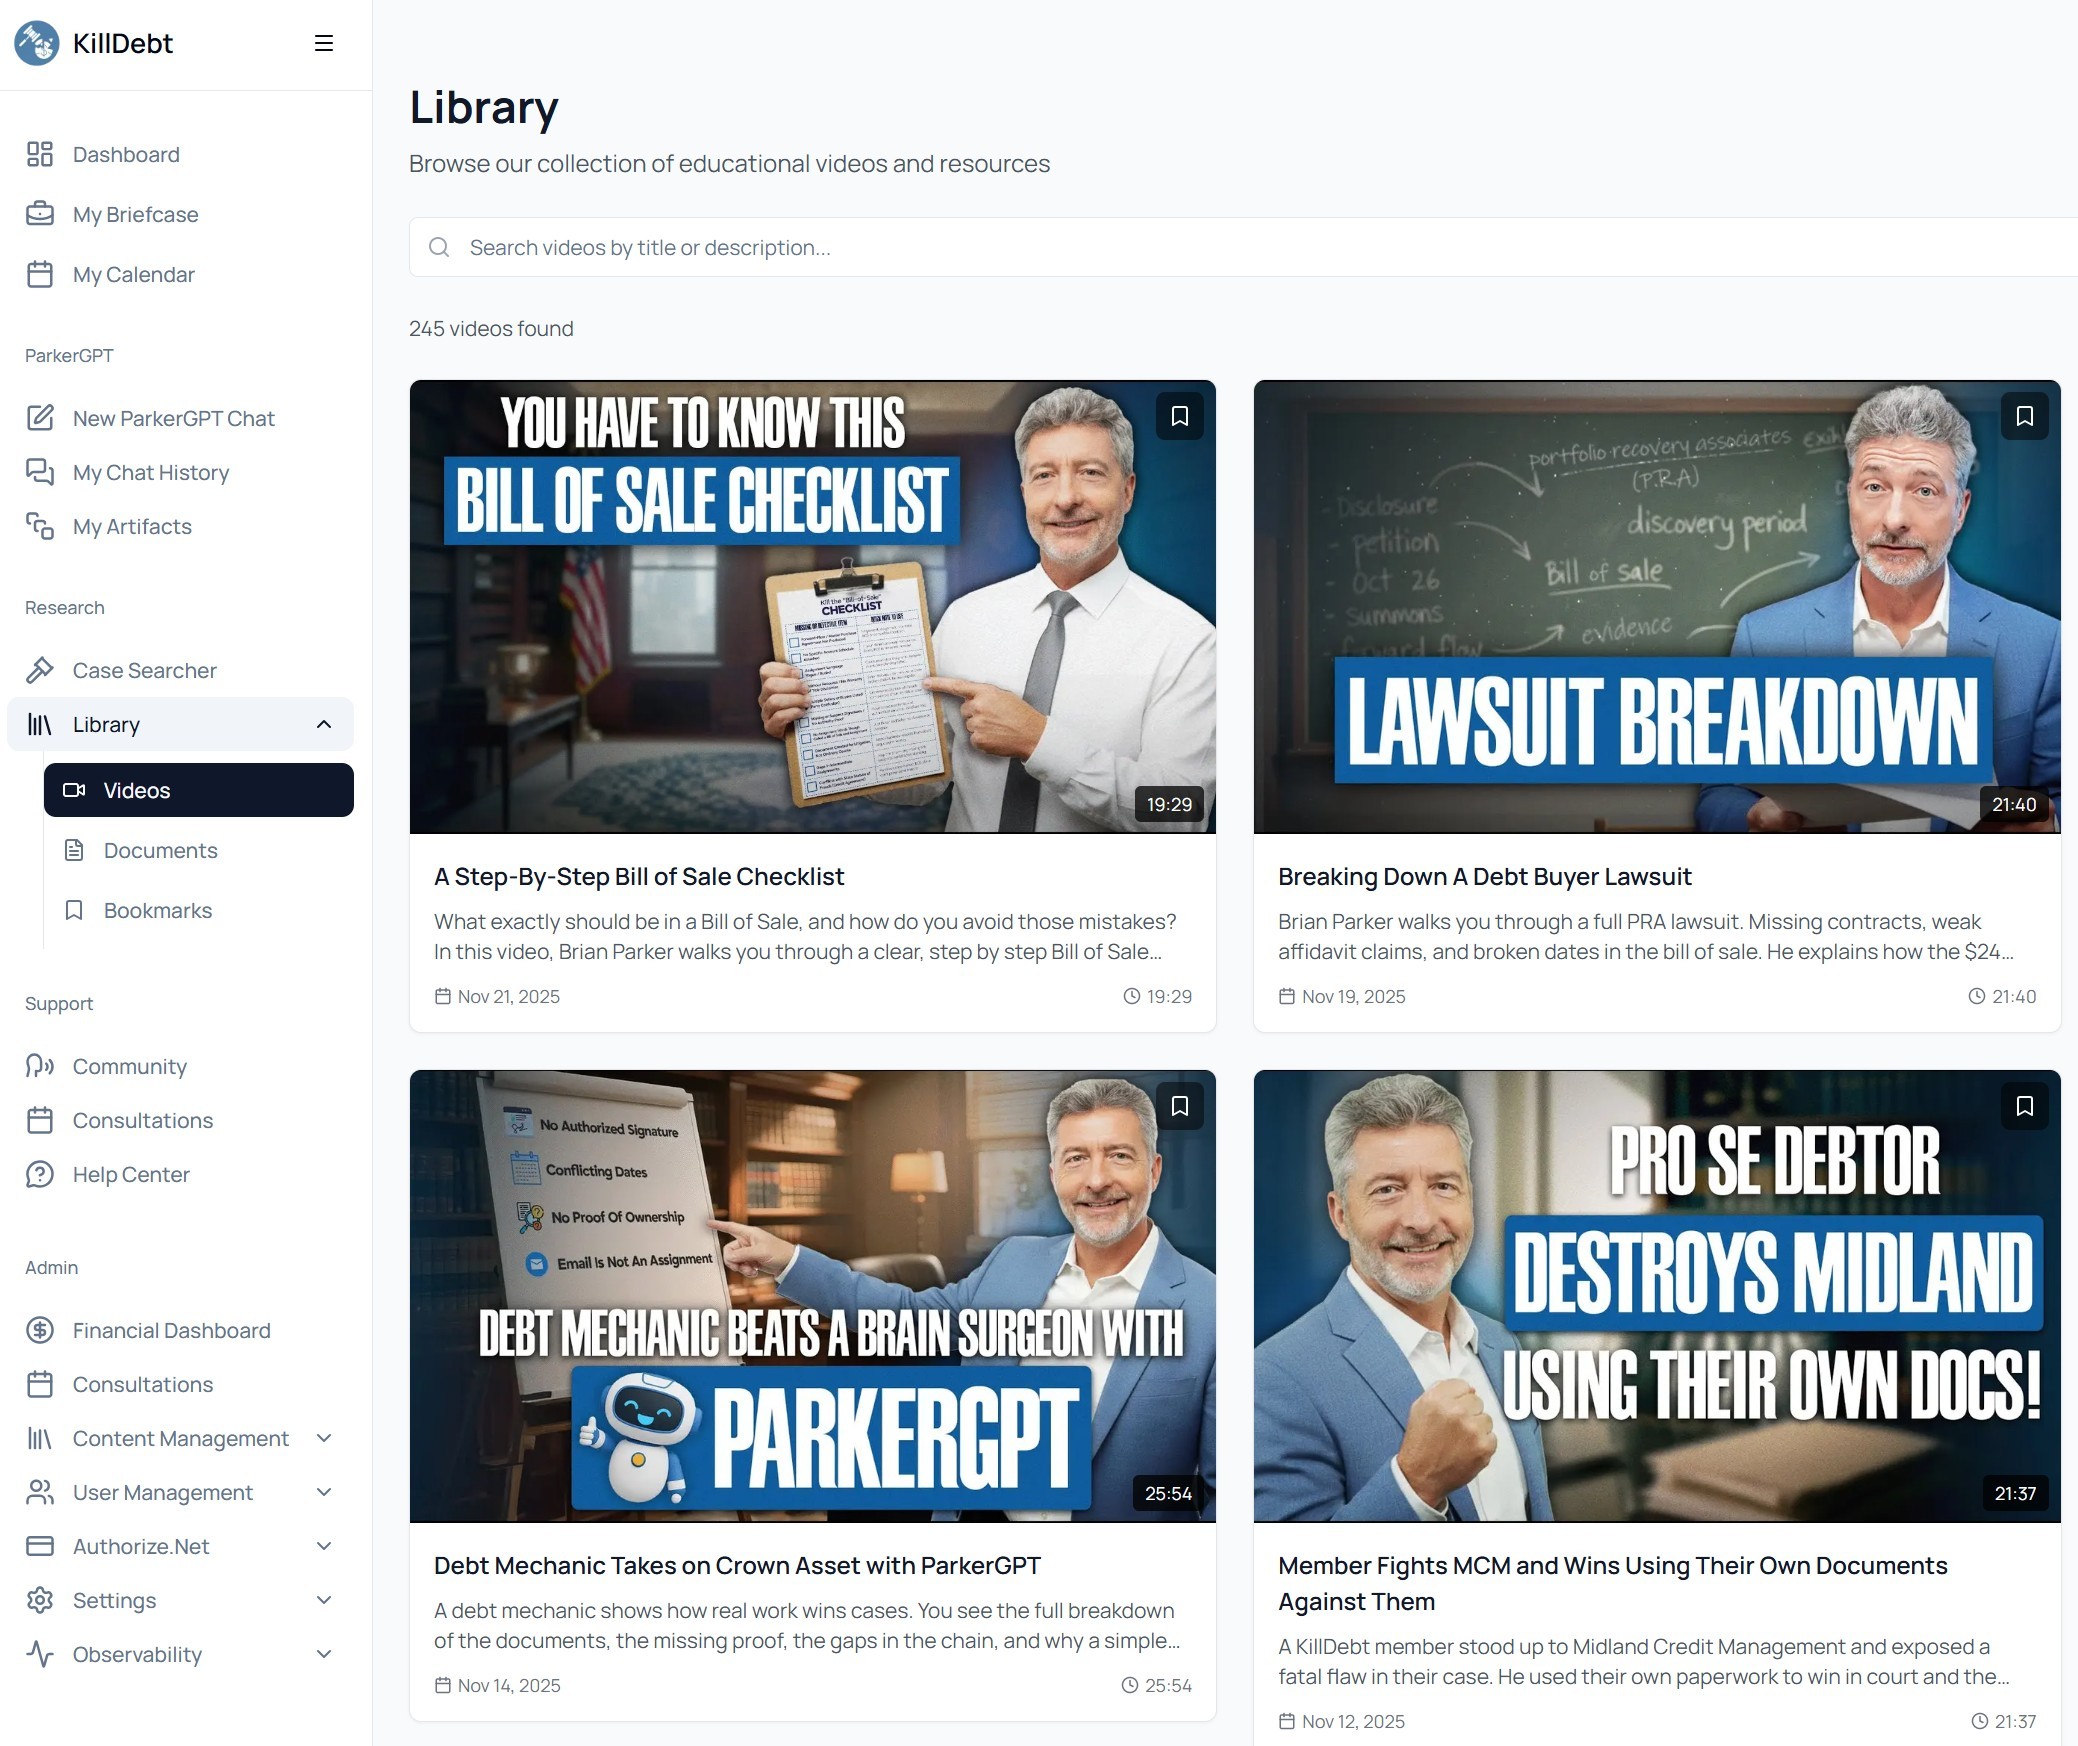
Task: Bookmark the Bill of Sale Checklist video
Action: (1179, 416)
